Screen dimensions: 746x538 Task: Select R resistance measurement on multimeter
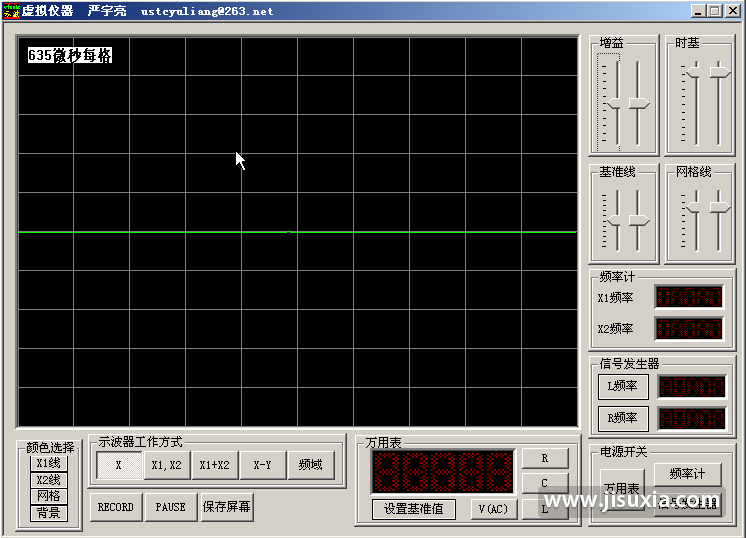point(545,458)
